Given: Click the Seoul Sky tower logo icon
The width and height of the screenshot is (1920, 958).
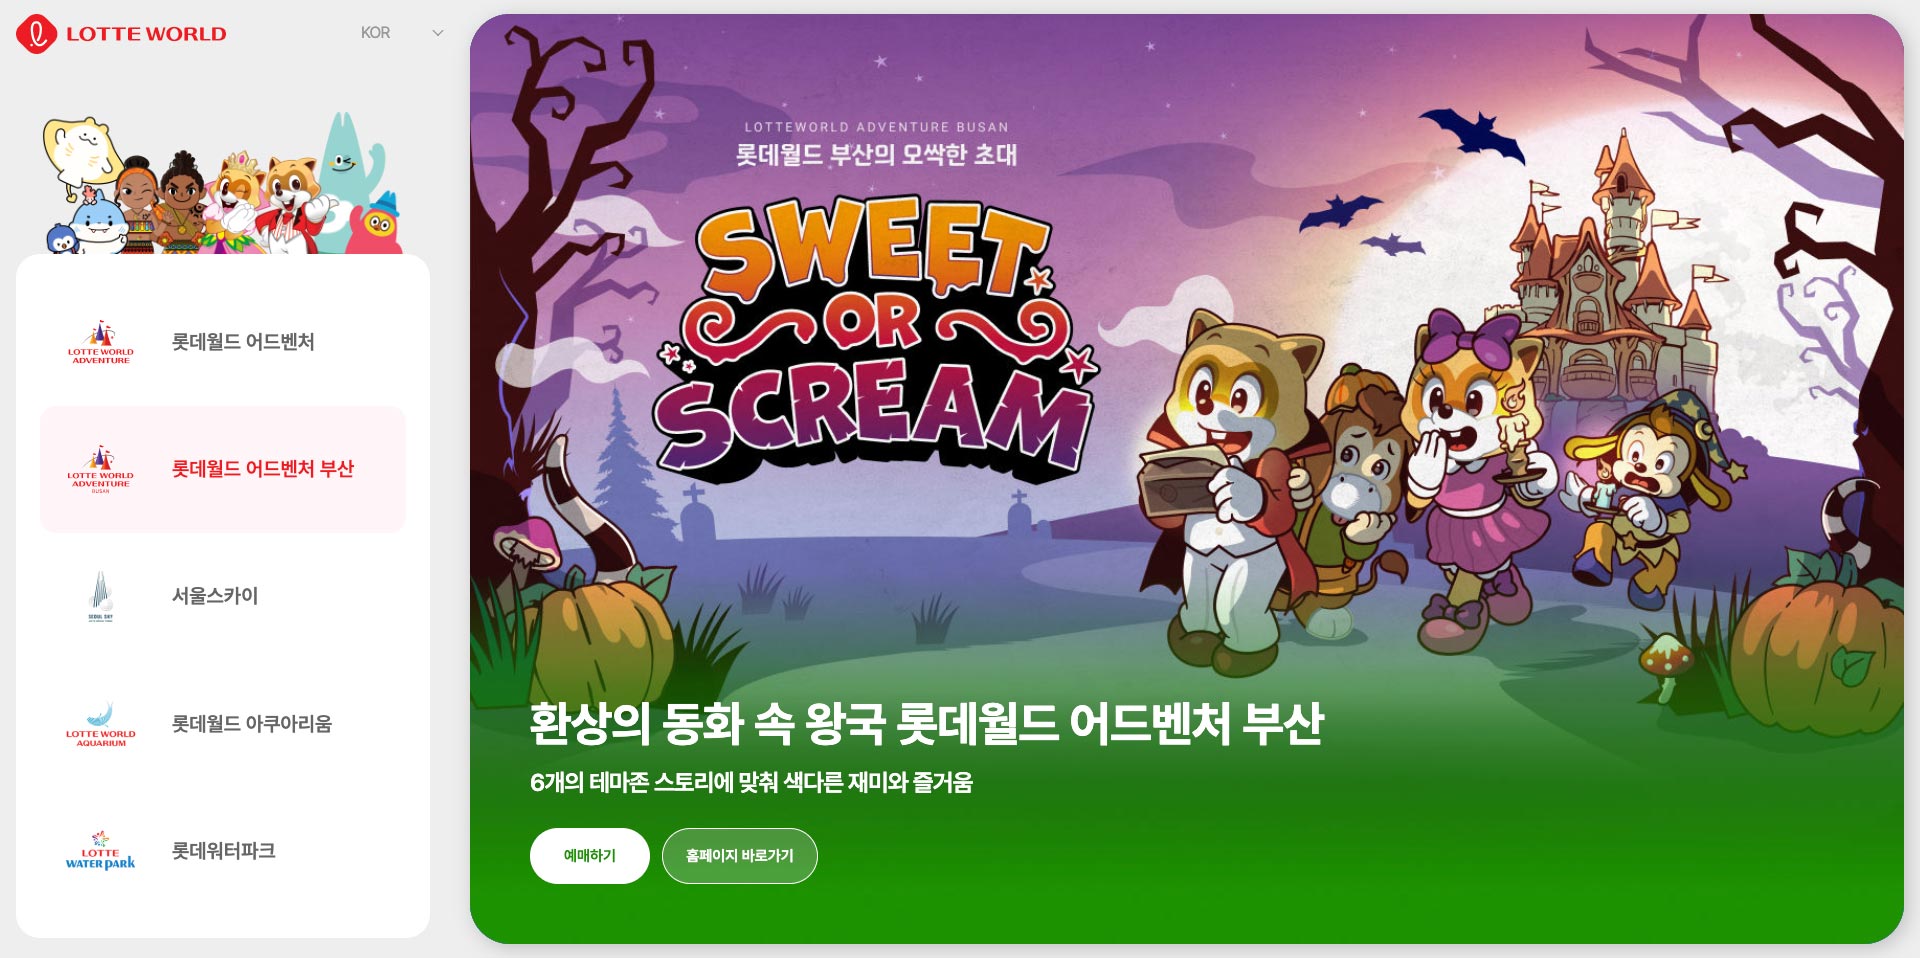Looking at the screenshot, I should pyautogui.click(x=101, y=596).
